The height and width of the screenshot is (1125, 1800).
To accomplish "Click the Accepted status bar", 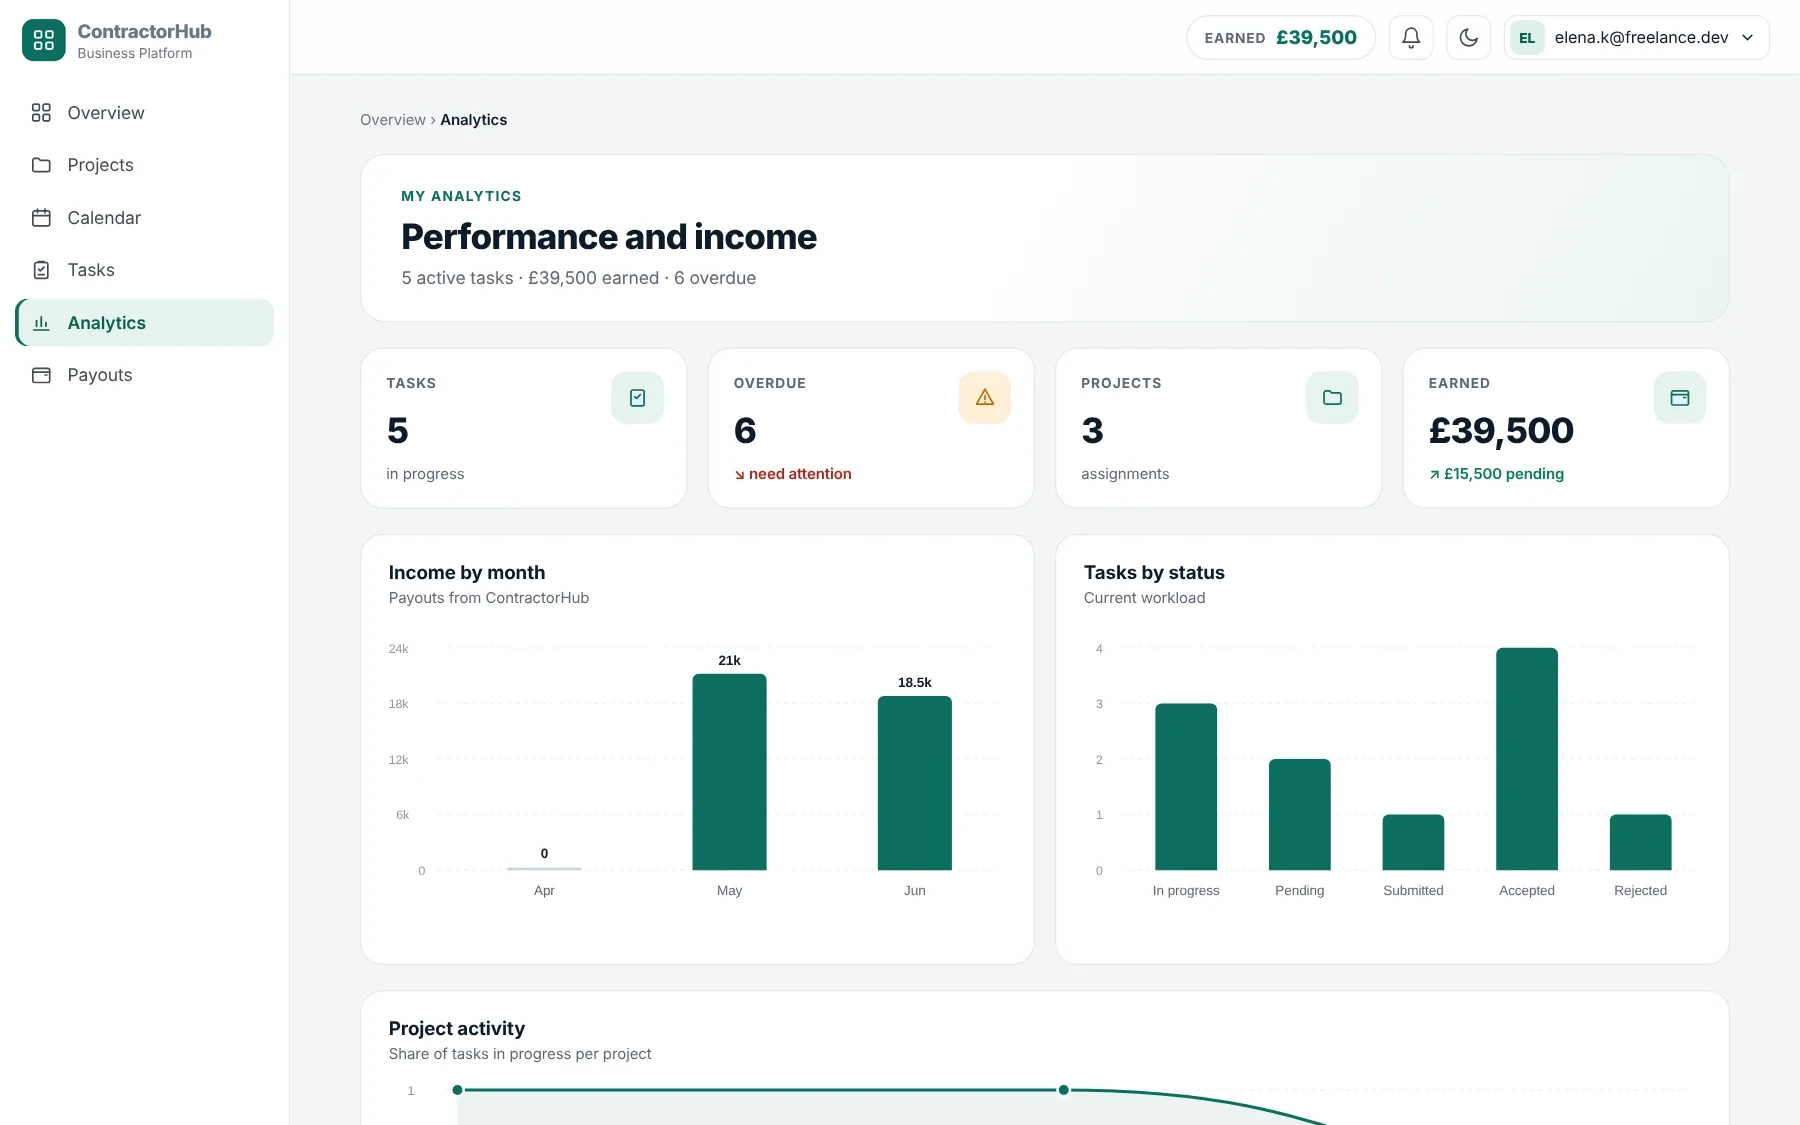I will (x=1527, y=759).
